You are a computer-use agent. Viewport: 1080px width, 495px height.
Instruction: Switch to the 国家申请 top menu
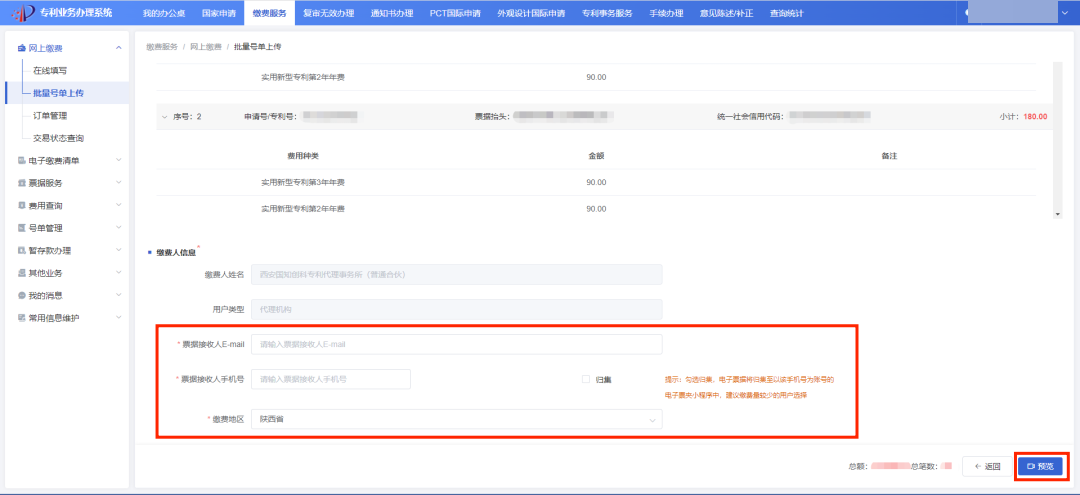click(218, 13)
